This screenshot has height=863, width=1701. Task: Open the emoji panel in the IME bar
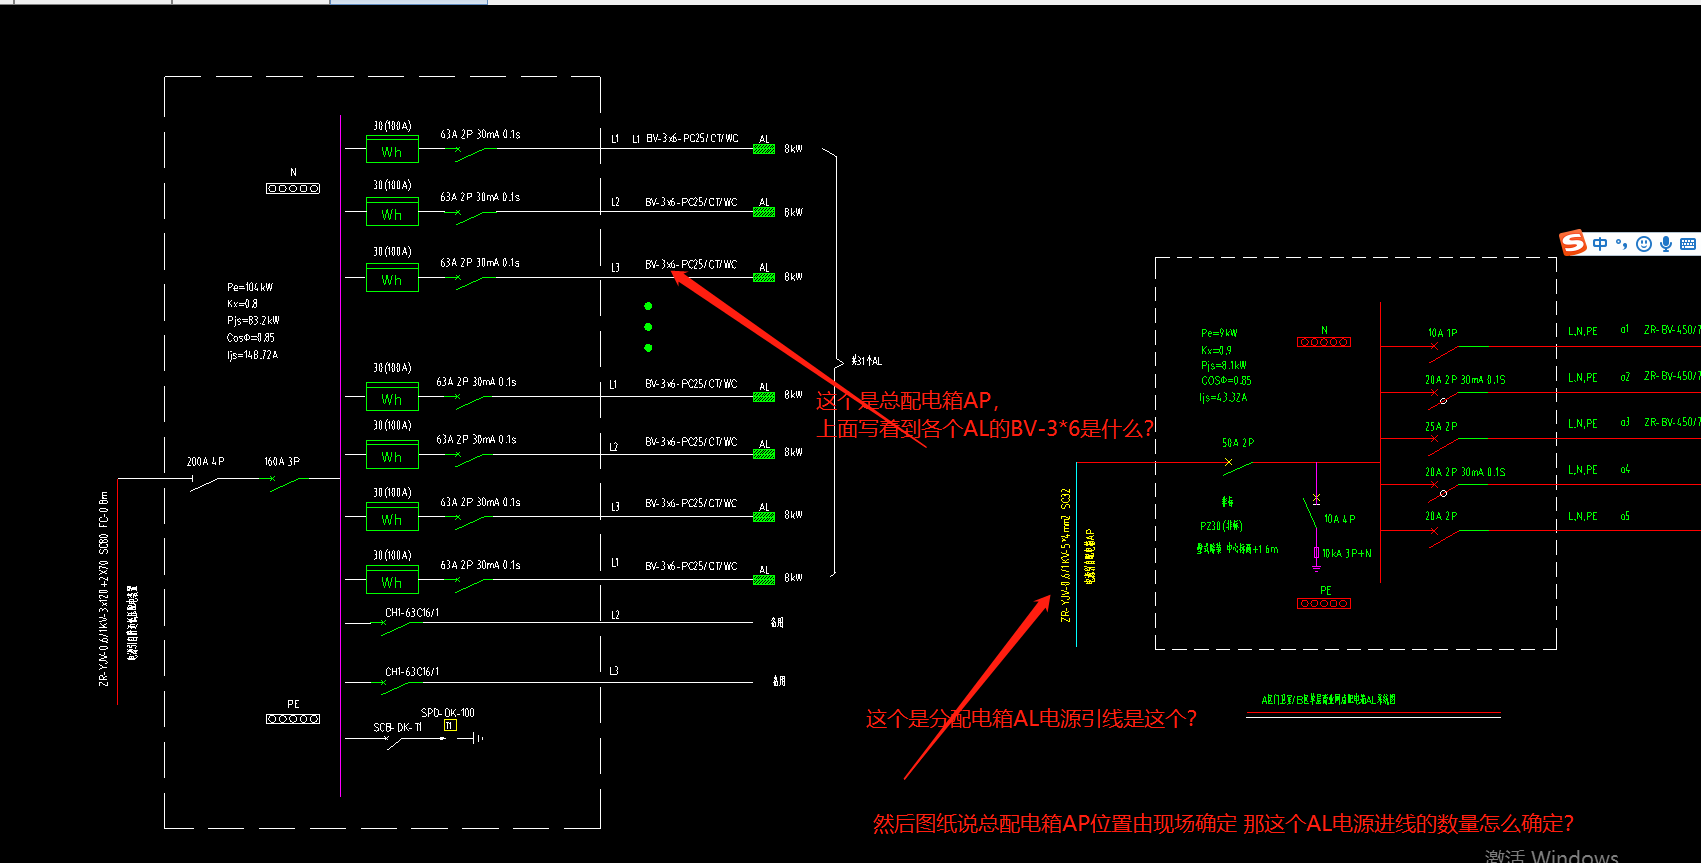pyautogui.click(x=1644, y=244)
